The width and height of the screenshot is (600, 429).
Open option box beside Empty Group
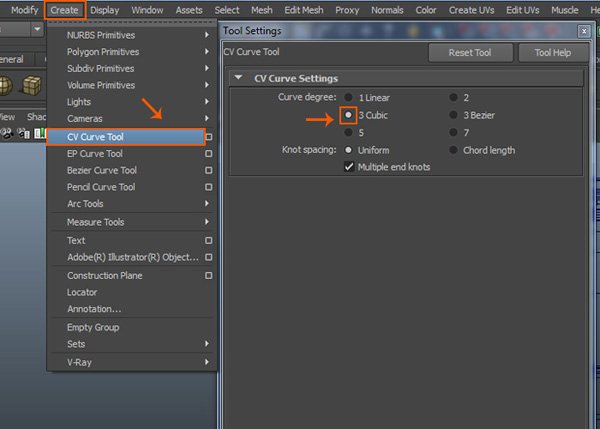click(208, 327)
